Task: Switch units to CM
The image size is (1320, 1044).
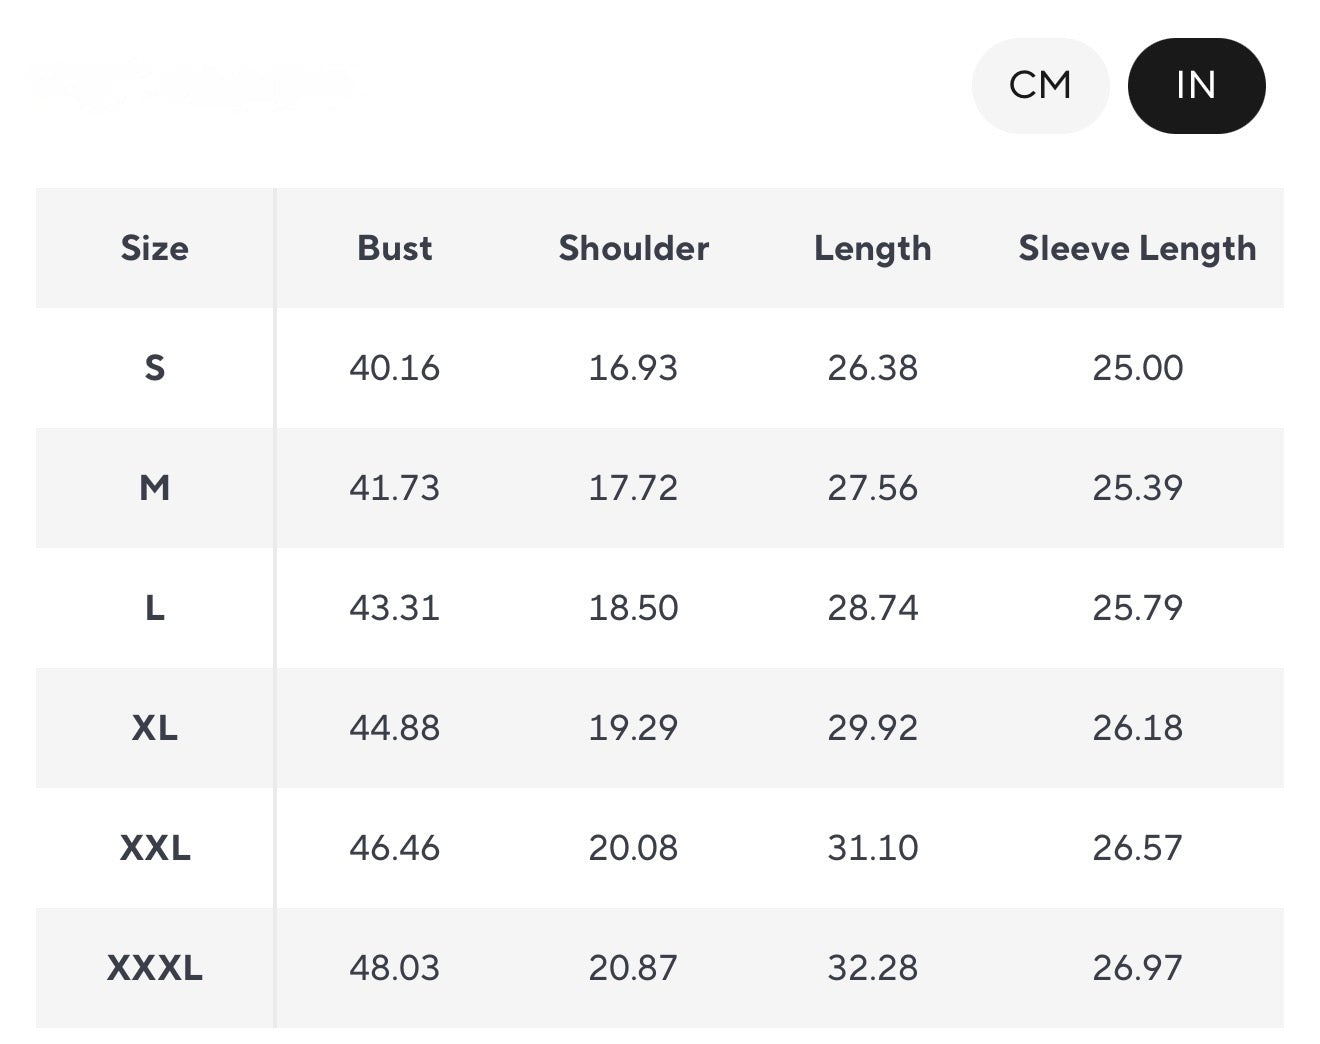Action: [1040, 86]
